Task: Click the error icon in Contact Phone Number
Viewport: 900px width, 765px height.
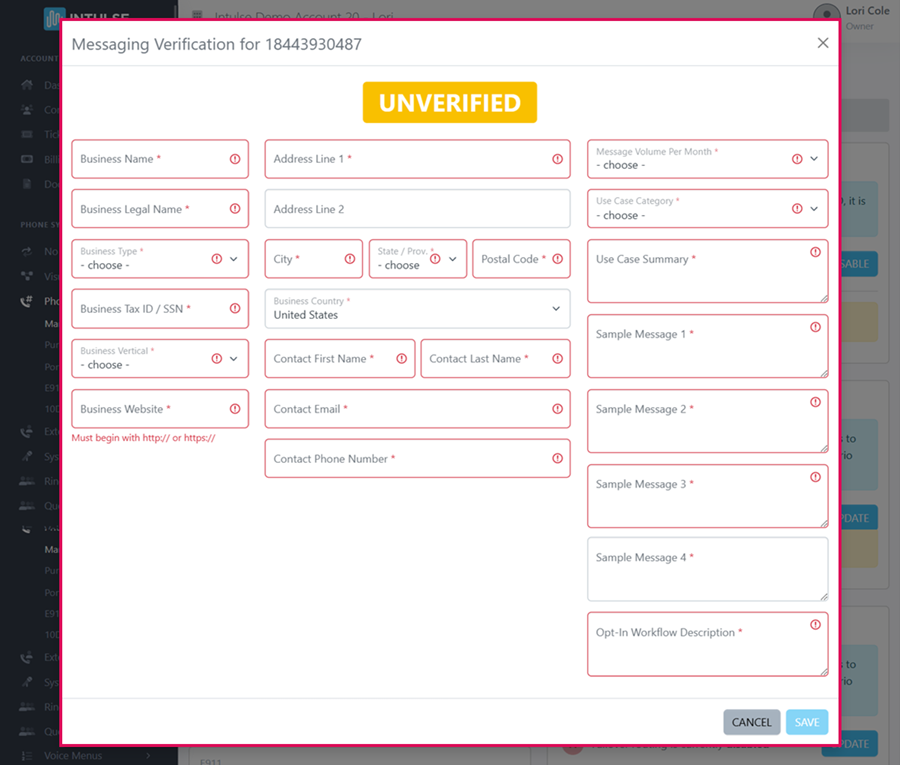Action: click(x=557, y=459)
